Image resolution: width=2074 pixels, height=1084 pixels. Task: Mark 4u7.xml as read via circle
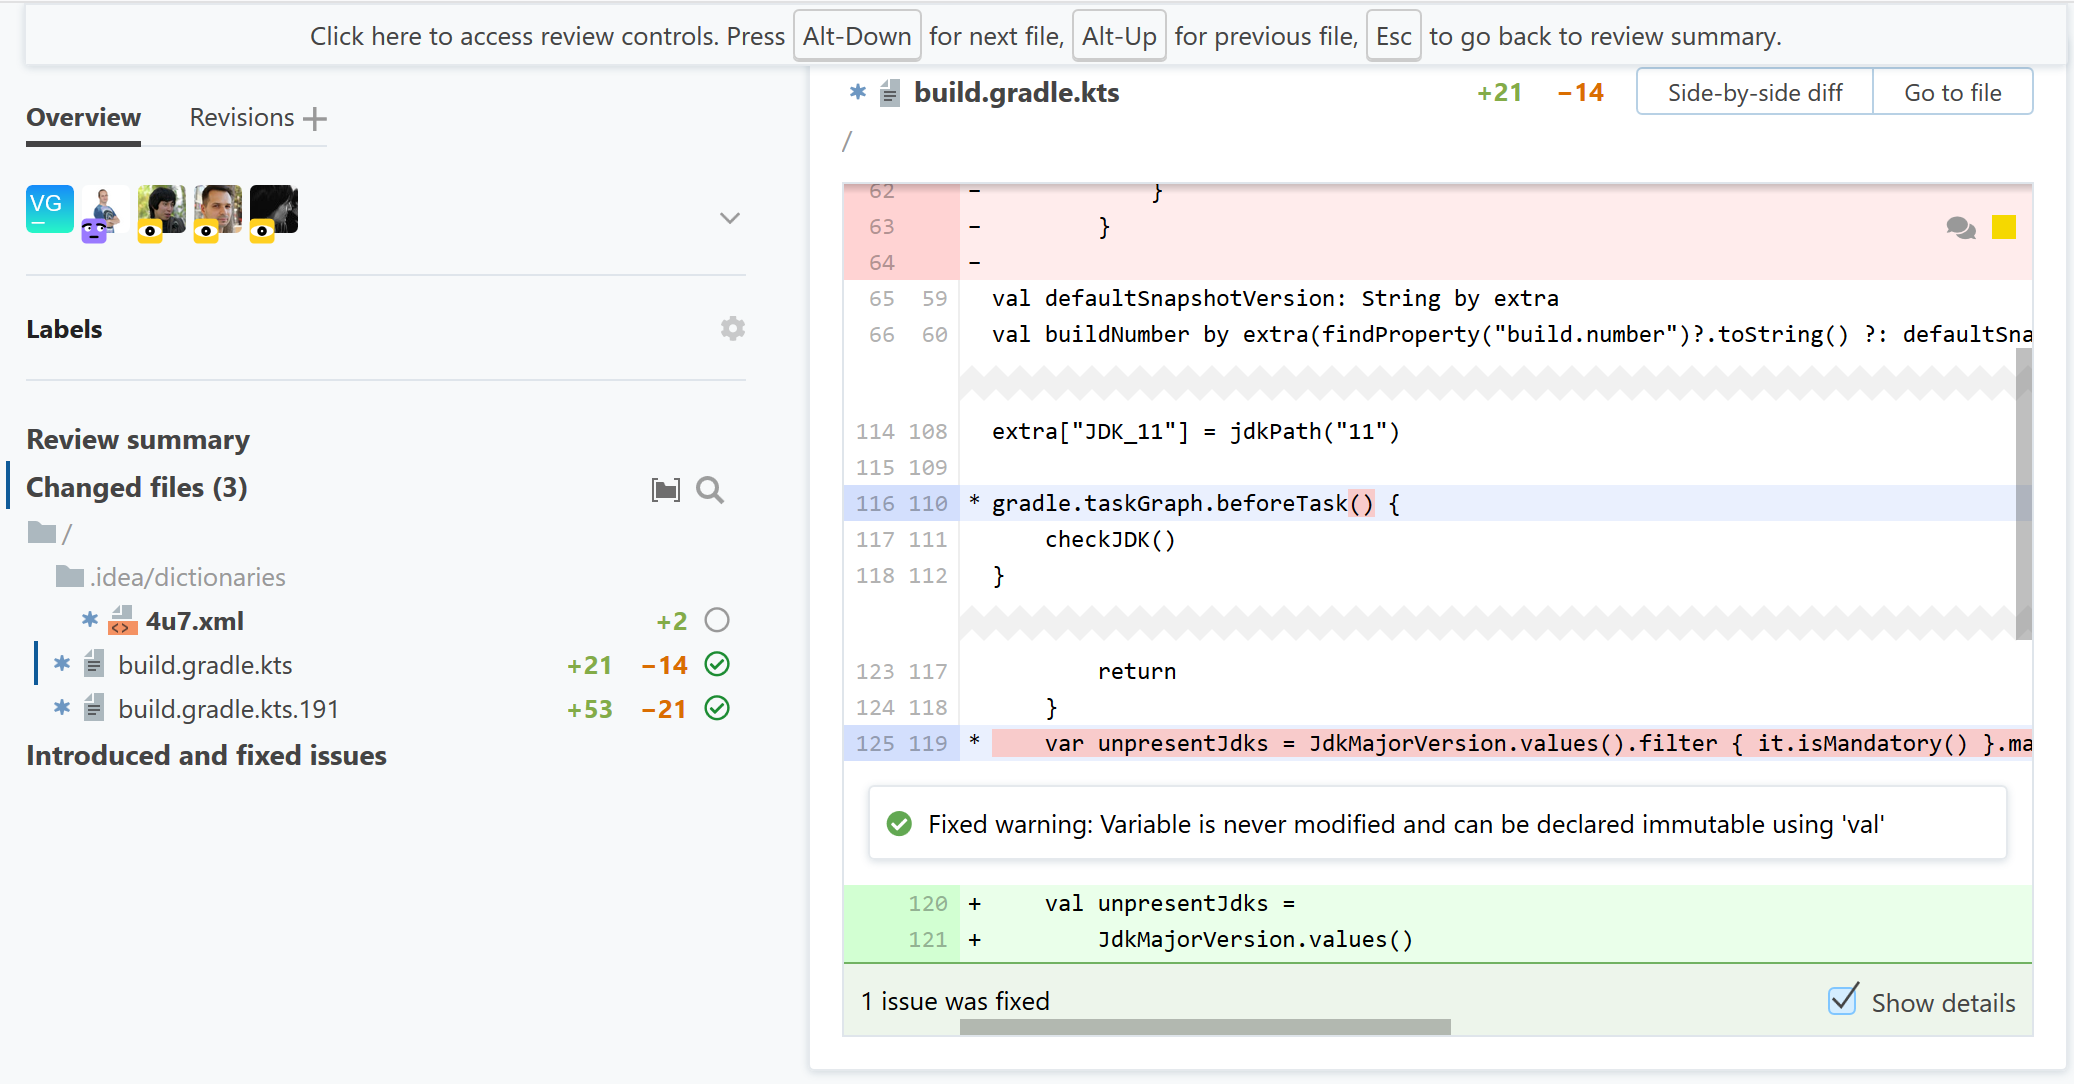coord(717,621)
